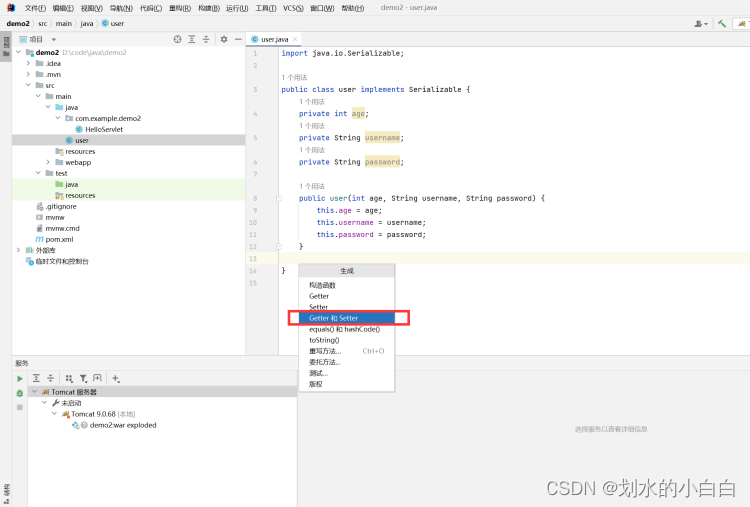Choose 版权 in Generate popup
Screen dimensions: 750x507
[x=347, y=384]
